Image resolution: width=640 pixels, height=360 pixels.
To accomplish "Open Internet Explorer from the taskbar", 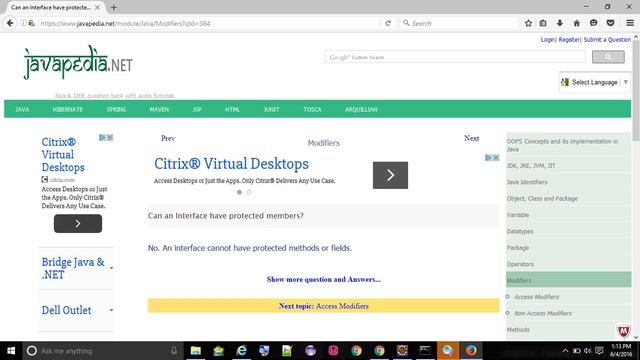I will pyautogui.click(x=242, y=351).
